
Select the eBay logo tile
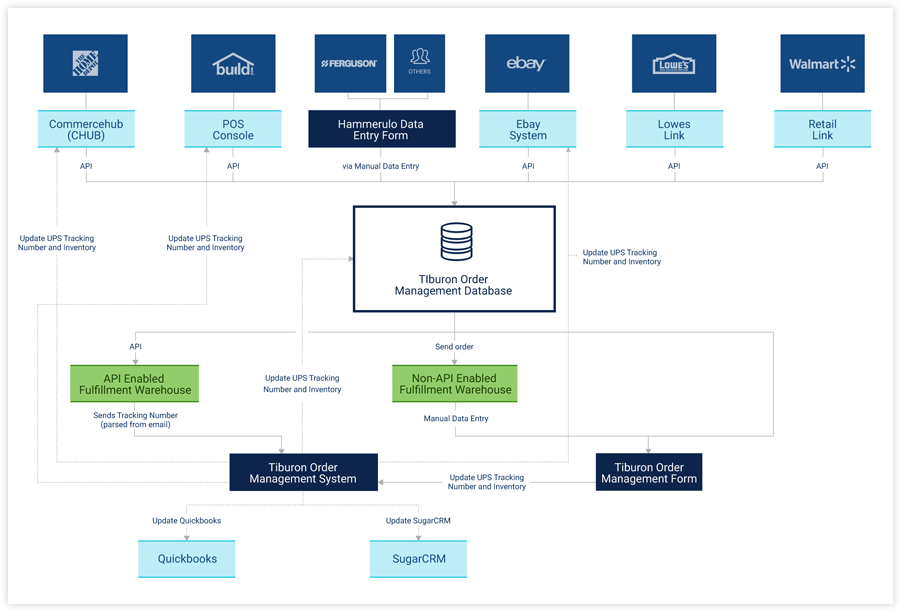click(527, 63)
